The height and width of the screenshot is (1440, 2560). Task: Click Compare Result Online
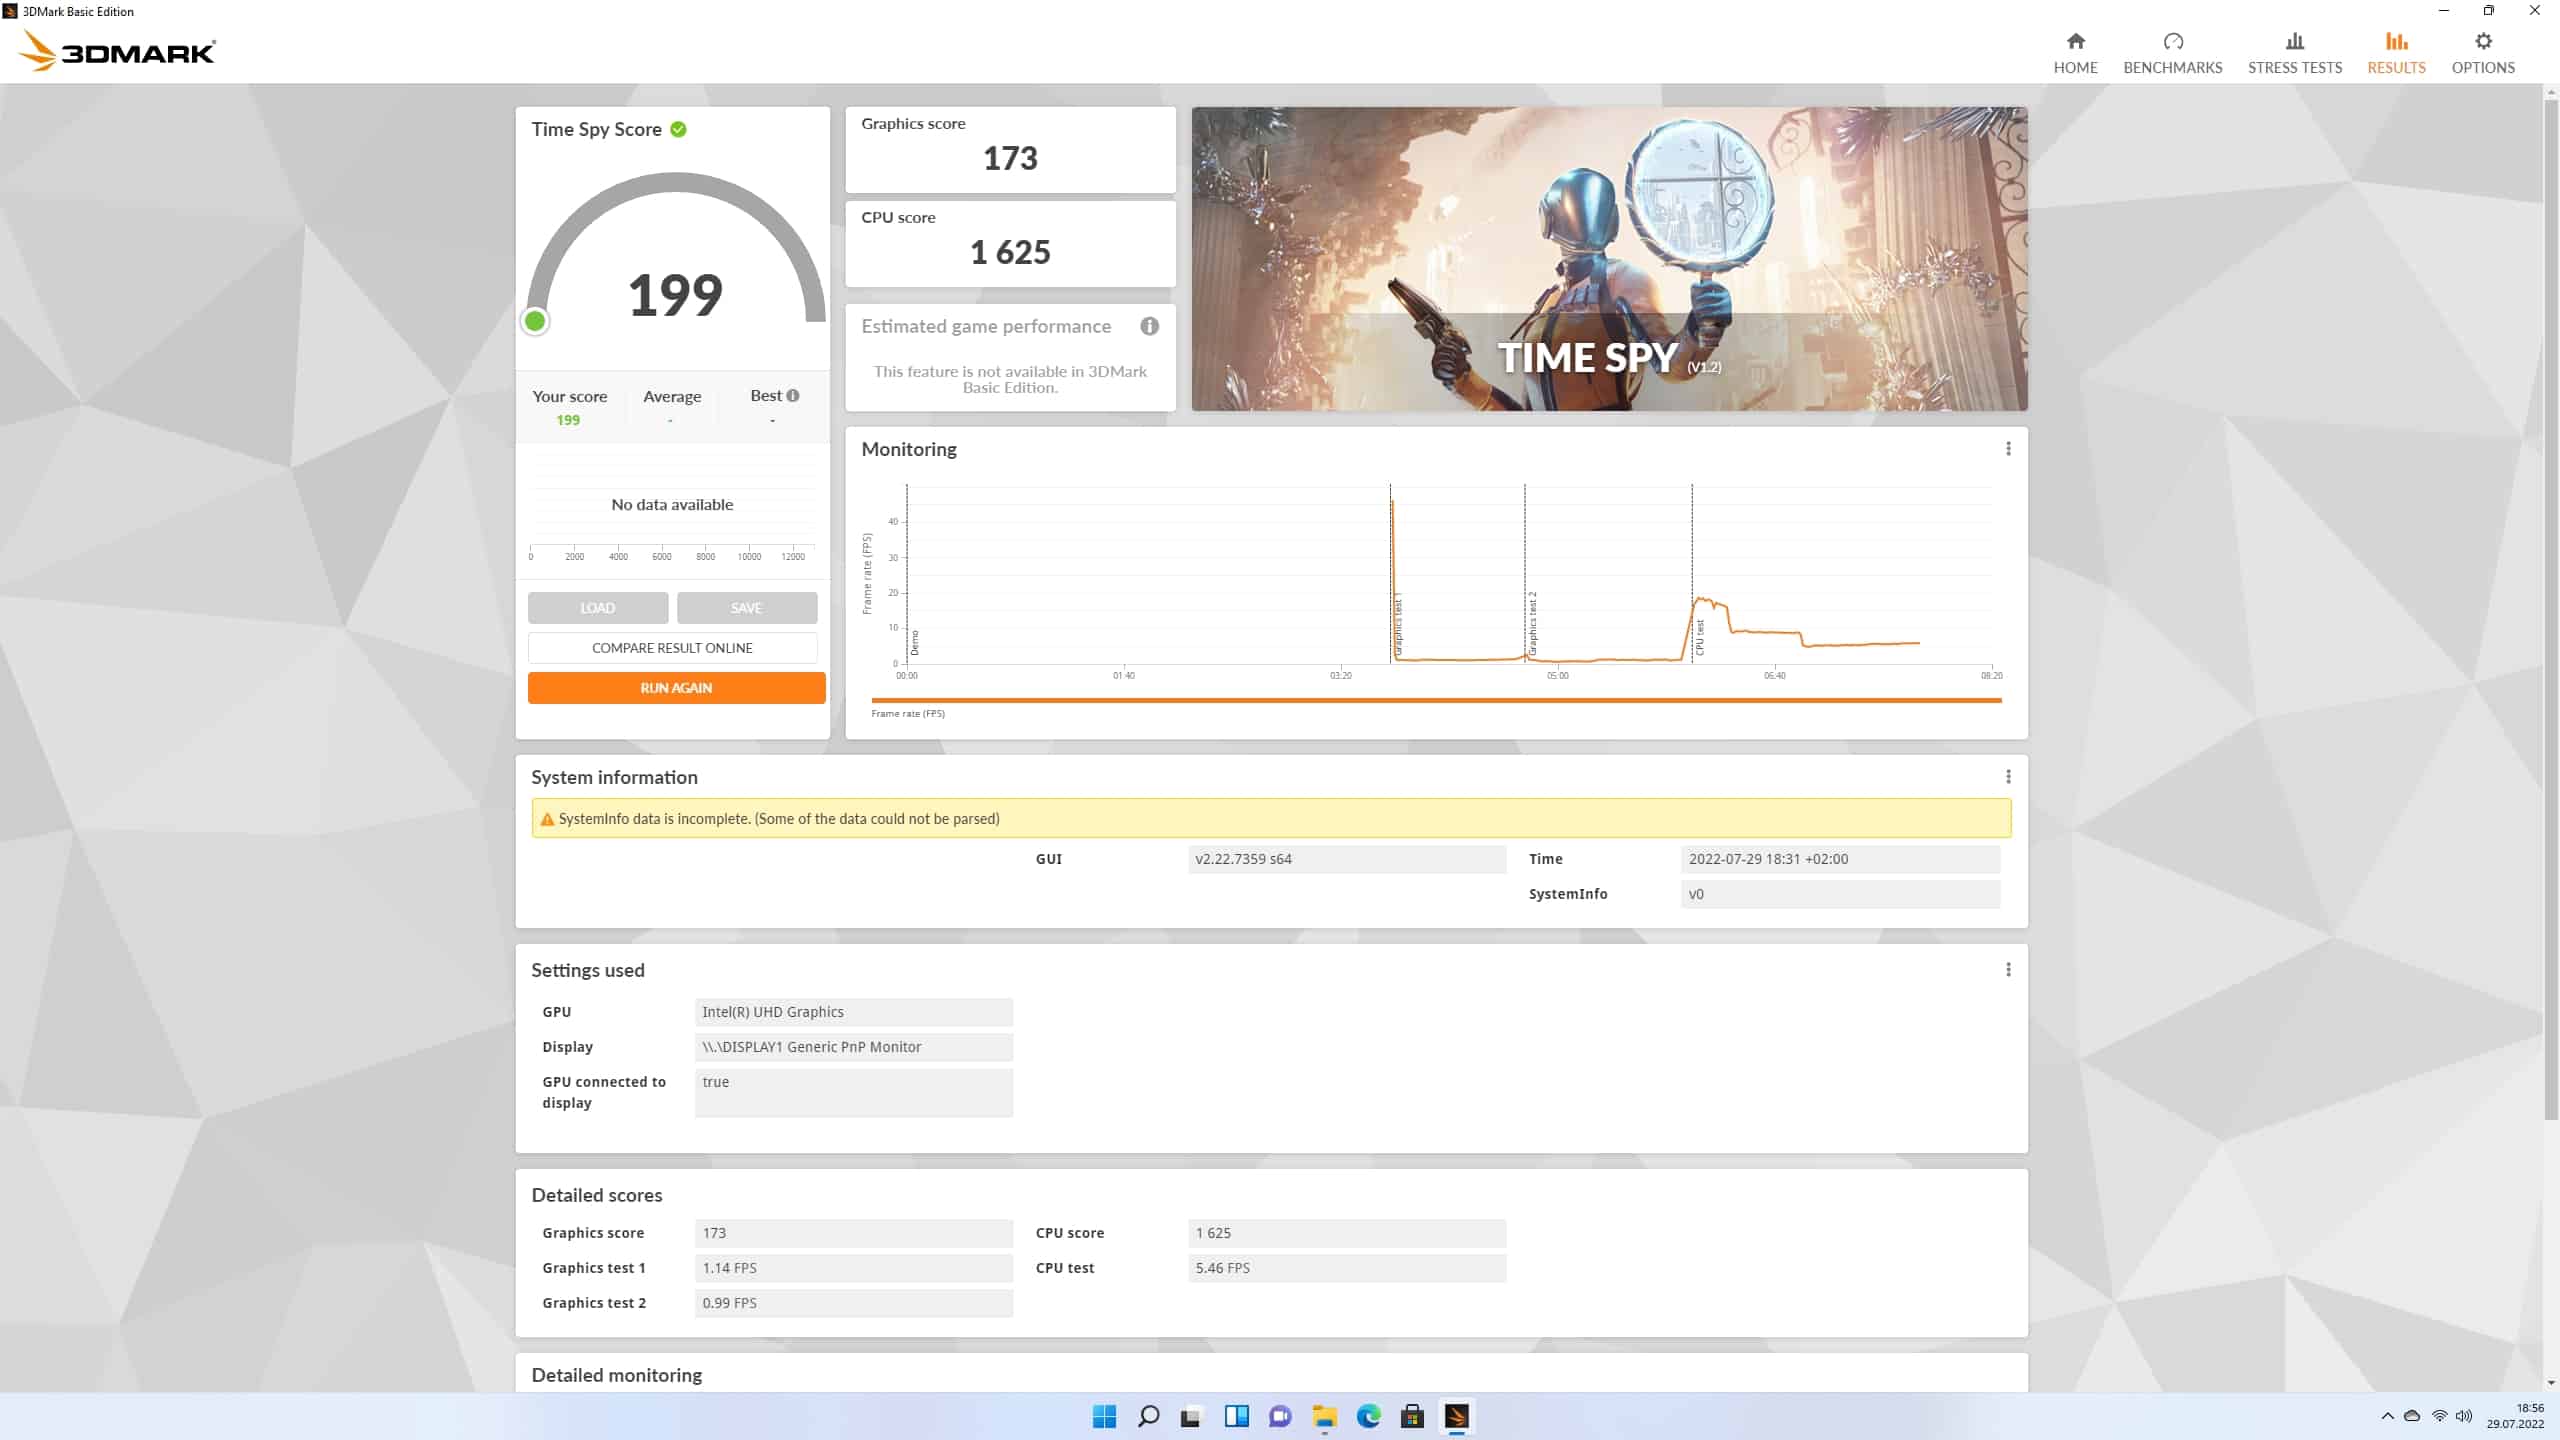coord(672,648)
